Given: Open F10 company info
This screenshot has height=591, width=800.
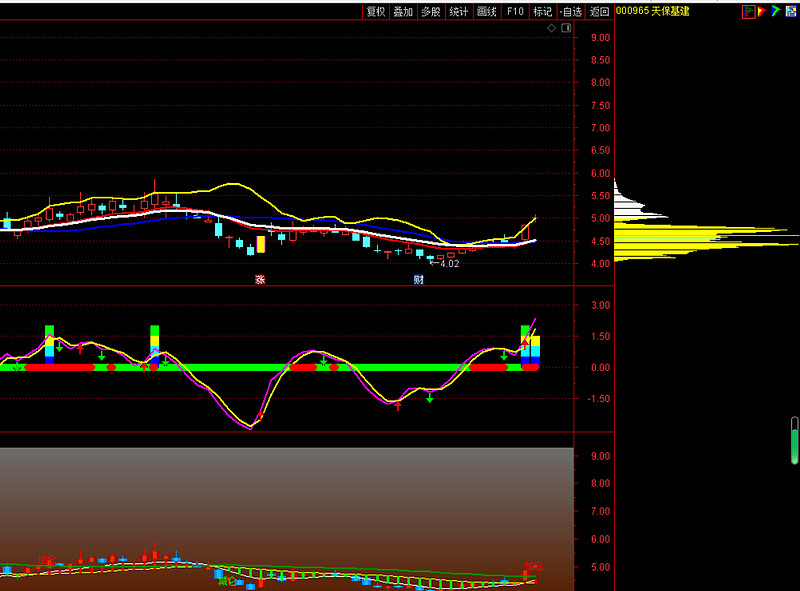Looking at the screenshot, I should coord(515,12).
